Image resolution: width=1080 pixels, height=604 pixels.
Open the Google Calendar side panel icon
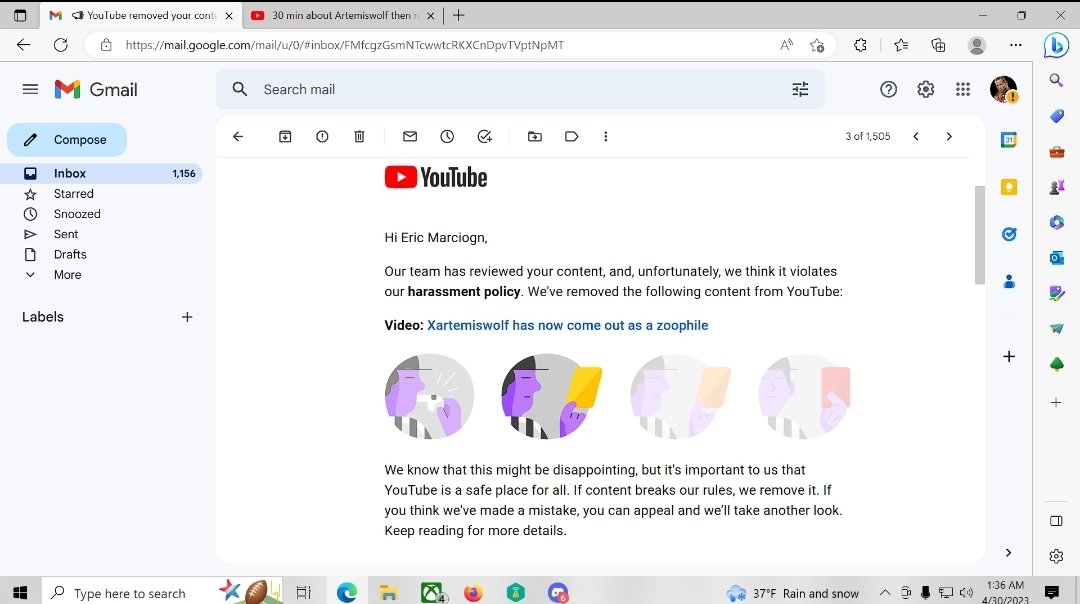(x=1009, y=140)
